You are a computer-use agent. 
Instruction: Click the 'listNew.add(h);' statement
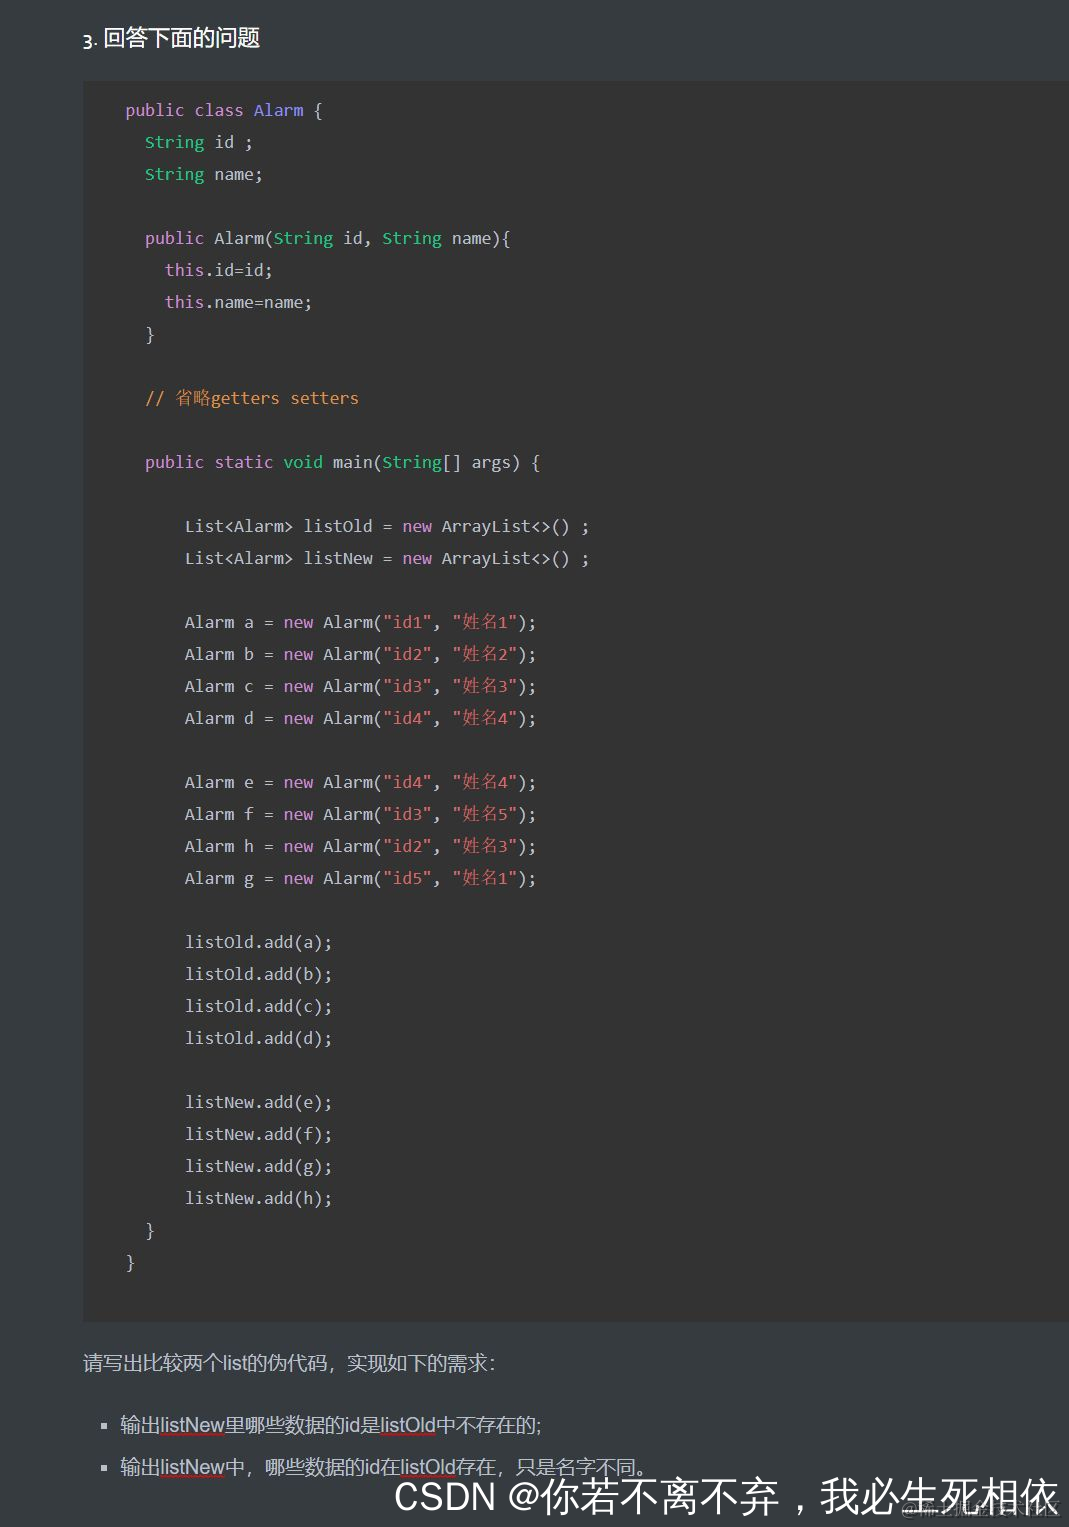[259, 1198]
